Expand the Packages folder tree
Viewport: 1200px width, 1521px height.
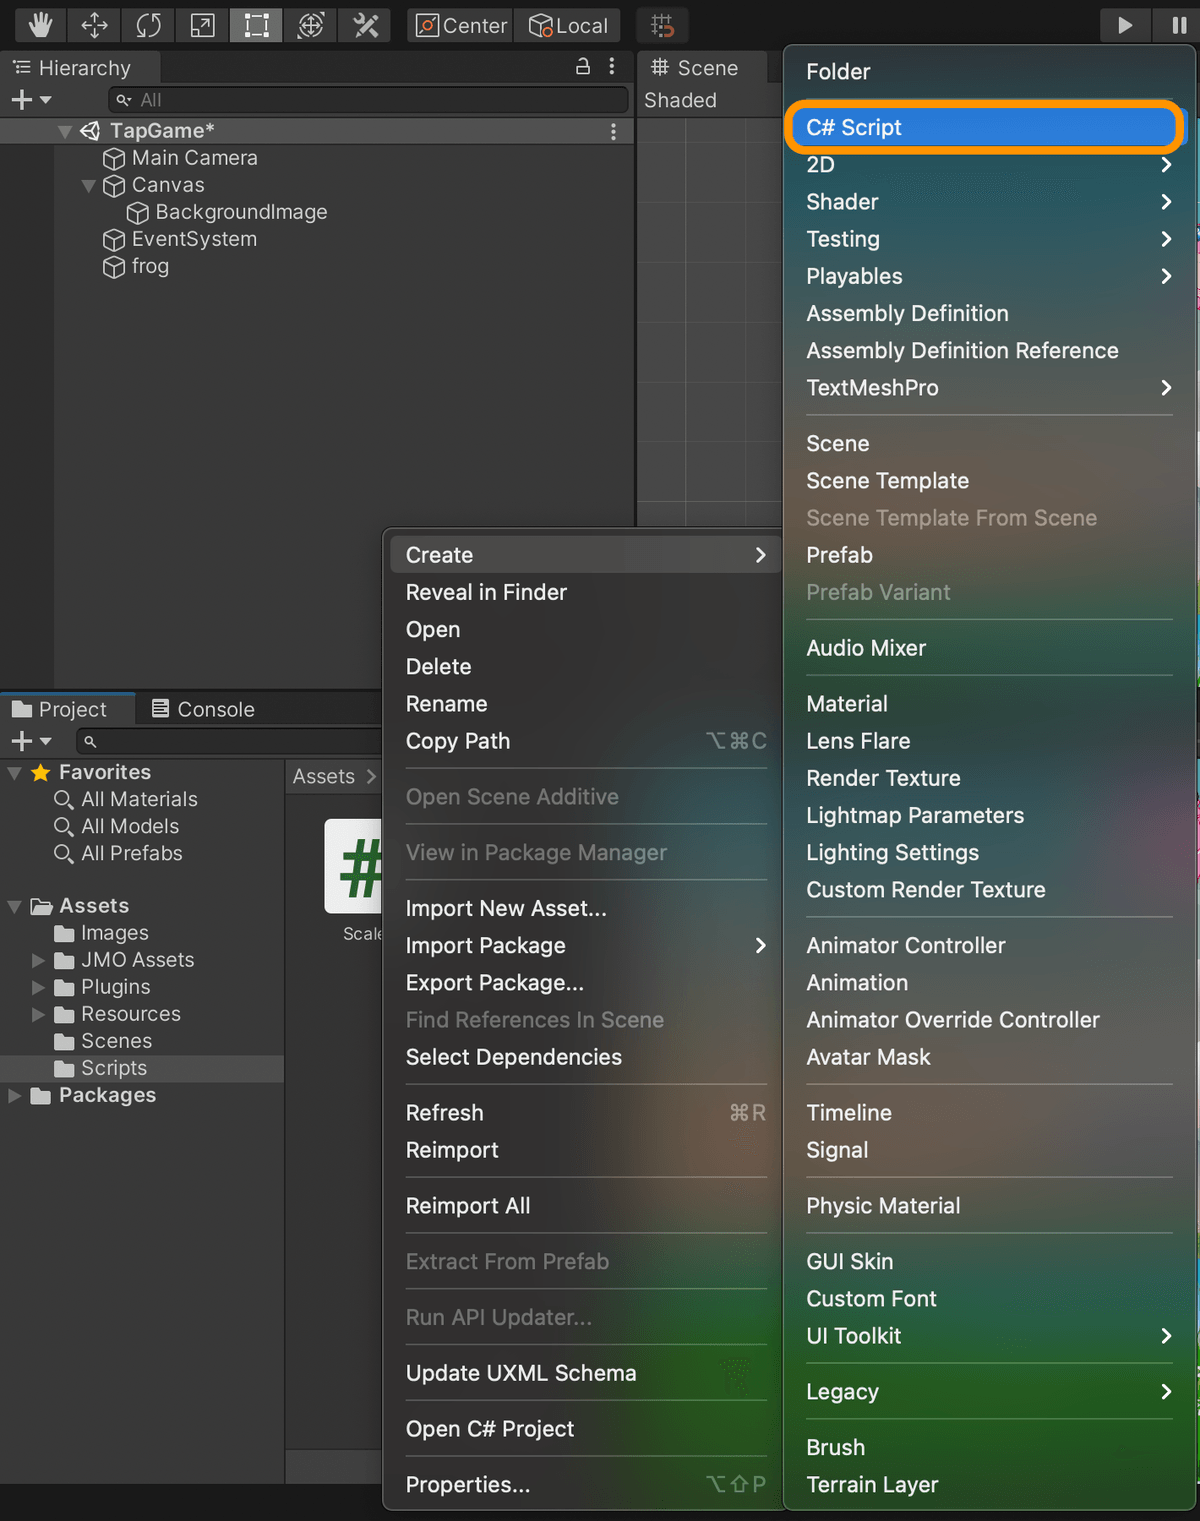(15, 1096)
